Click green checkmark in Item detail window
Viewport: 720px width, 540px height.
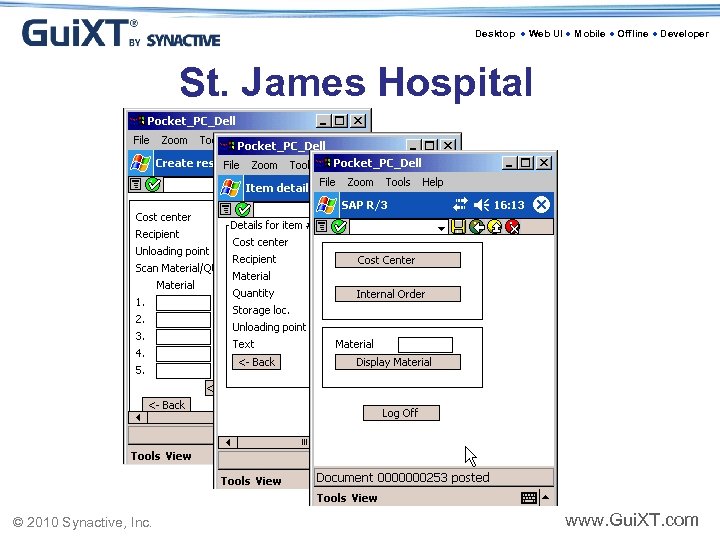click(x=243, y=209)
